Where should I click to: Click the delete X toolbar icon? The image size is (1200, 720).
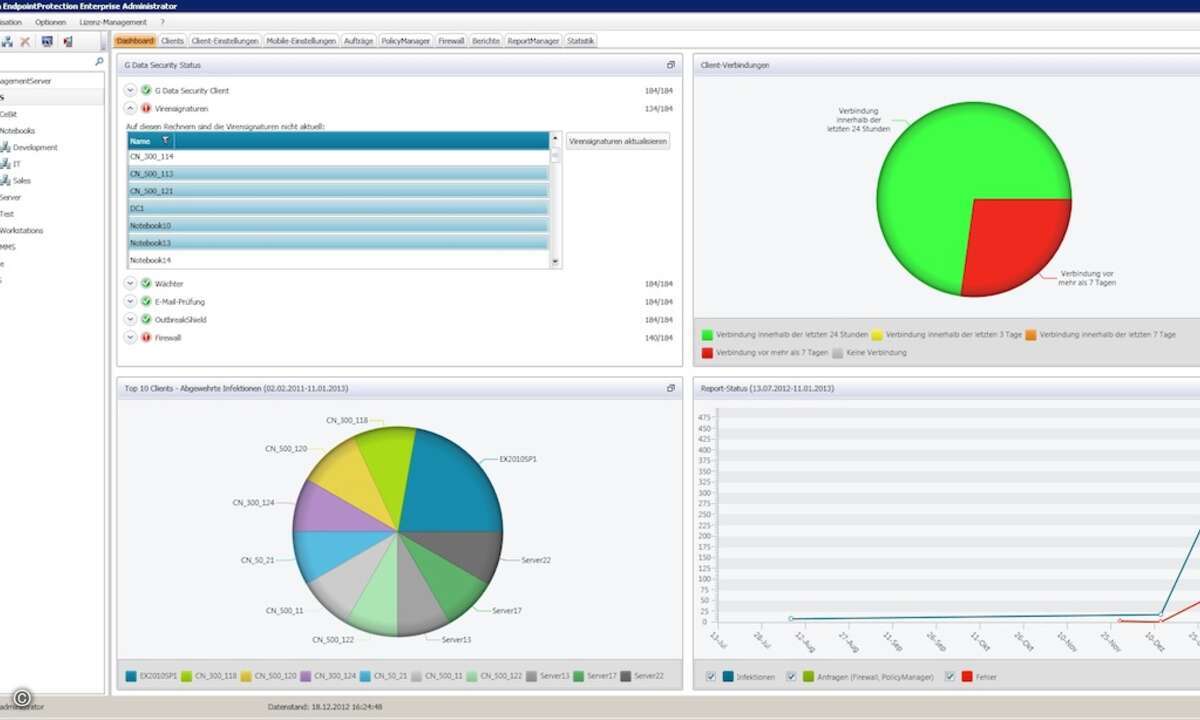[25, 41]
